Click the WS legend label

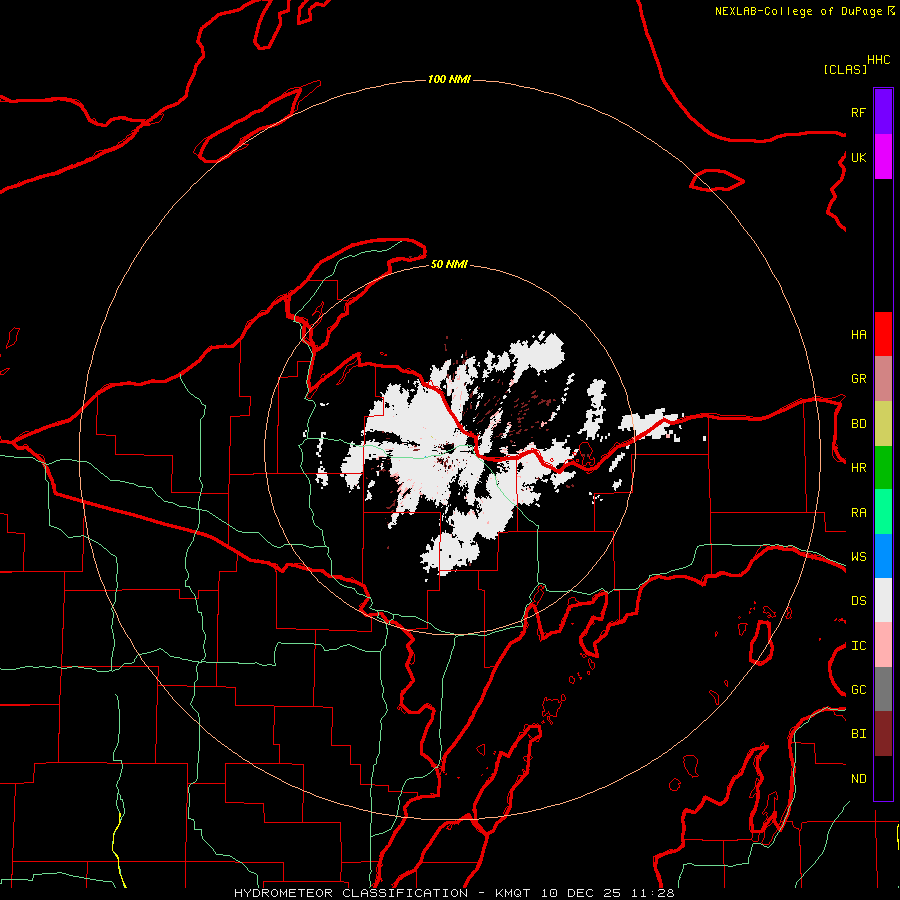click(859, 557)
